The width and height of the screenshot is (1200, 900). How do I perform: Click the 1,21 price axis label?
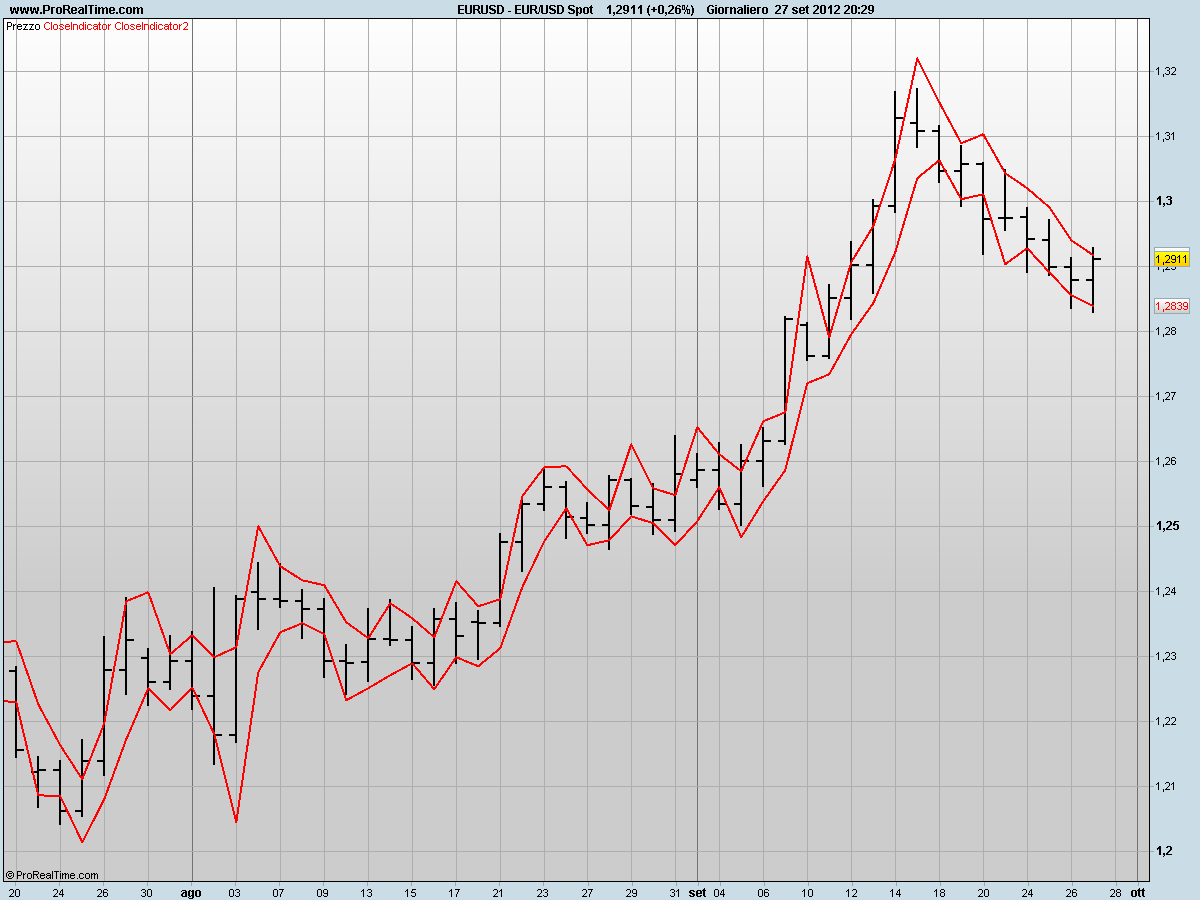1165,786
